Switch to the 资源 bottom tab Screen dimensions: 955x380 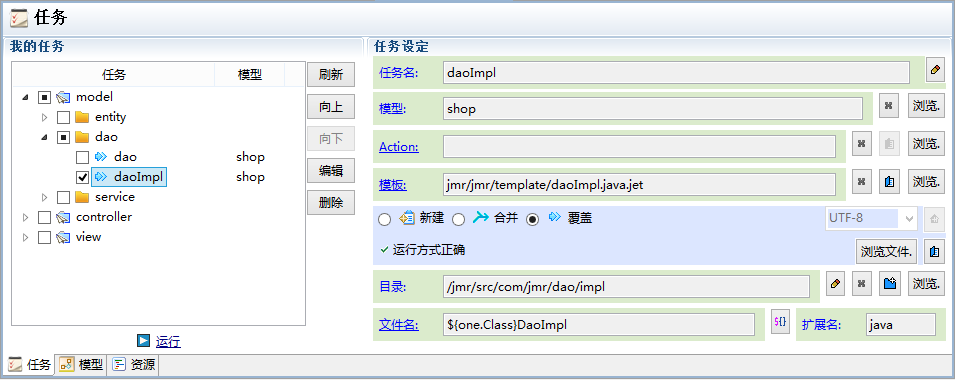(134, 365)
